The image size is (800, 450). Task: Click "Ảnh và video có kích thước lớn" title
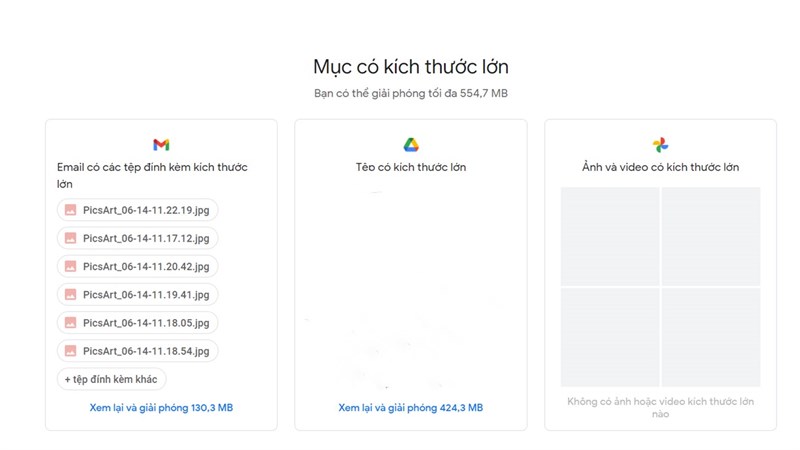click(660, 167)
